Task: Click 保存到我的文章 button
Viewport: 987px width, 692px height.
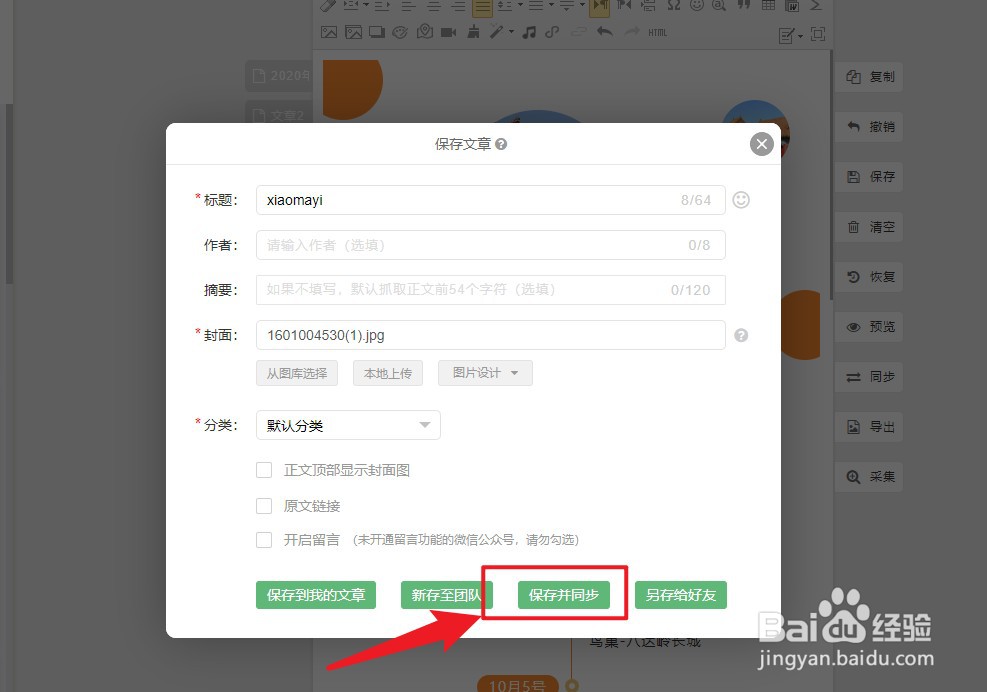Action: (316, 595)
